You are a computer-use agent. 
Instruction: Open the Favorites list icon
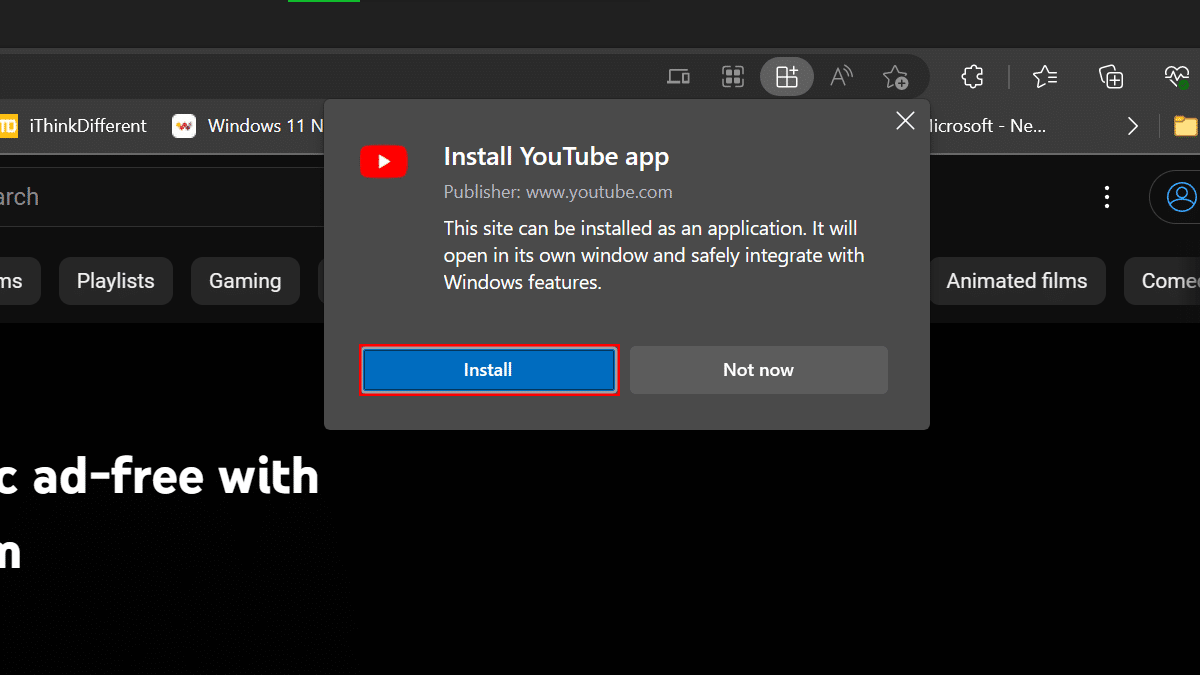pyautogui.click(x=1044, y=77)
